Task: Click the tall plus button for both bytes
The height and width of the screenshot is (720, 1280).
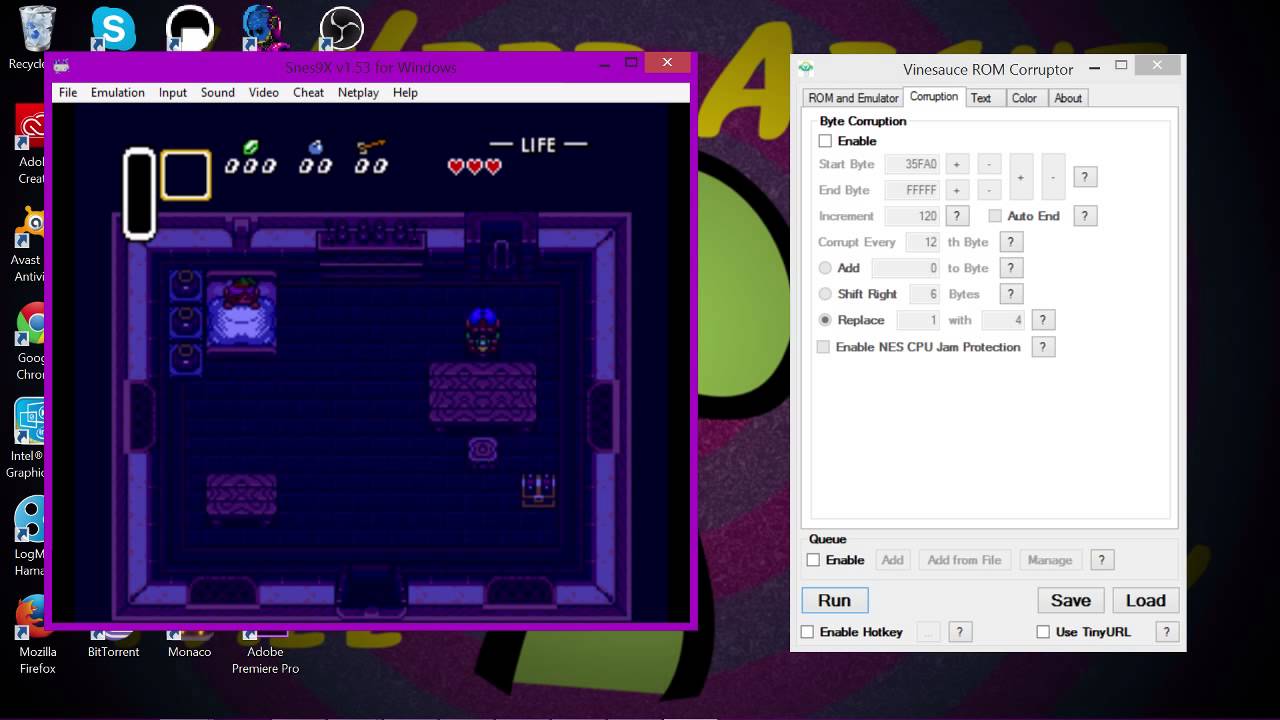Action: point(1021,177)
